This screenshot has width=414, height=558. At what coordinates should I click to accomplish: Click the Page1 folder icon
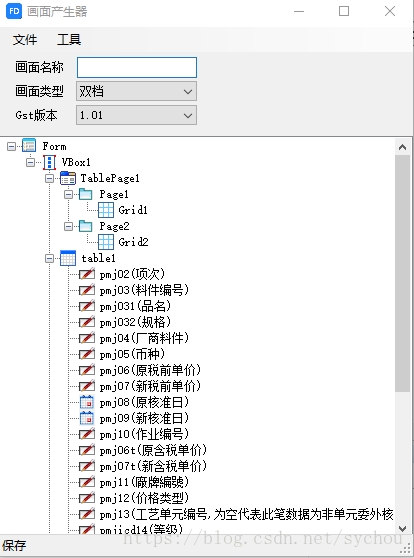coord(85,194)
